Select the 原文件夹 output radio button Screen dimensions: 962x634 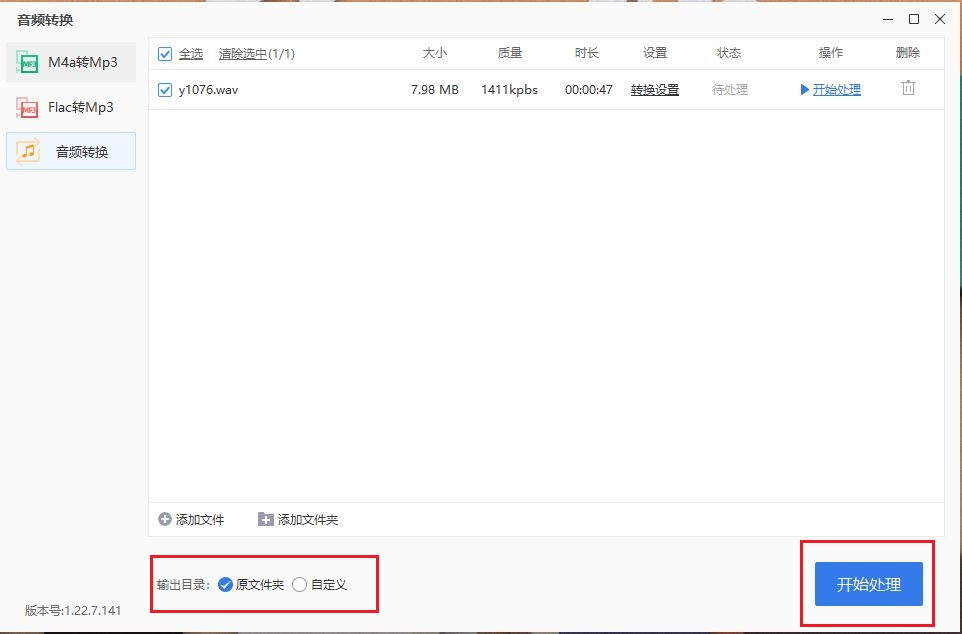[x=225, y=584]
